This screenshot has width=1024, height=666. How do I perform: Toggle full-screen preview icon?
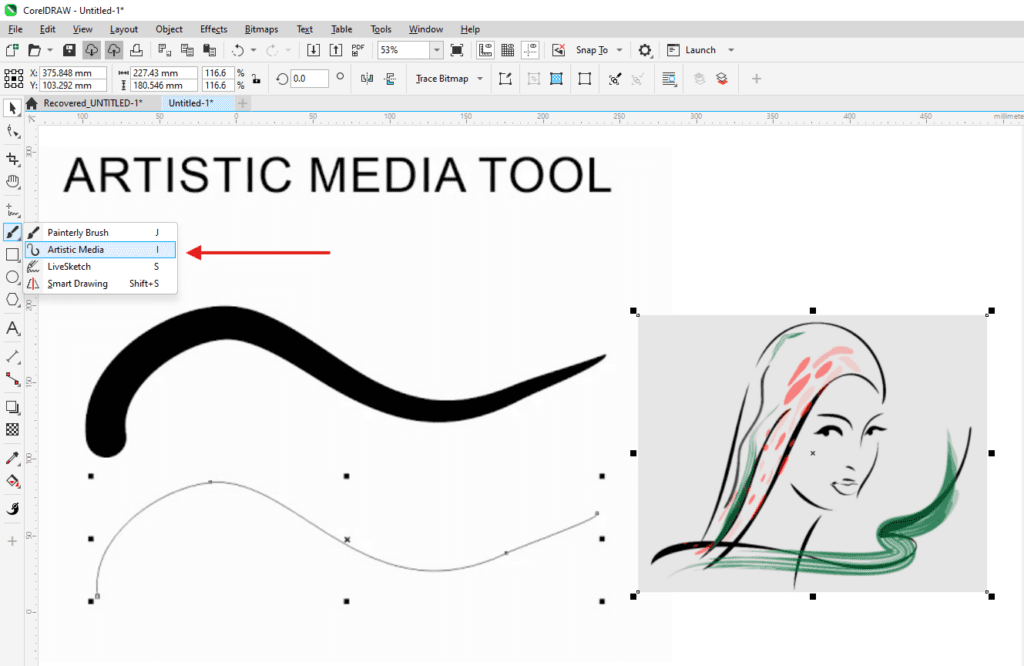pos(457,50)
